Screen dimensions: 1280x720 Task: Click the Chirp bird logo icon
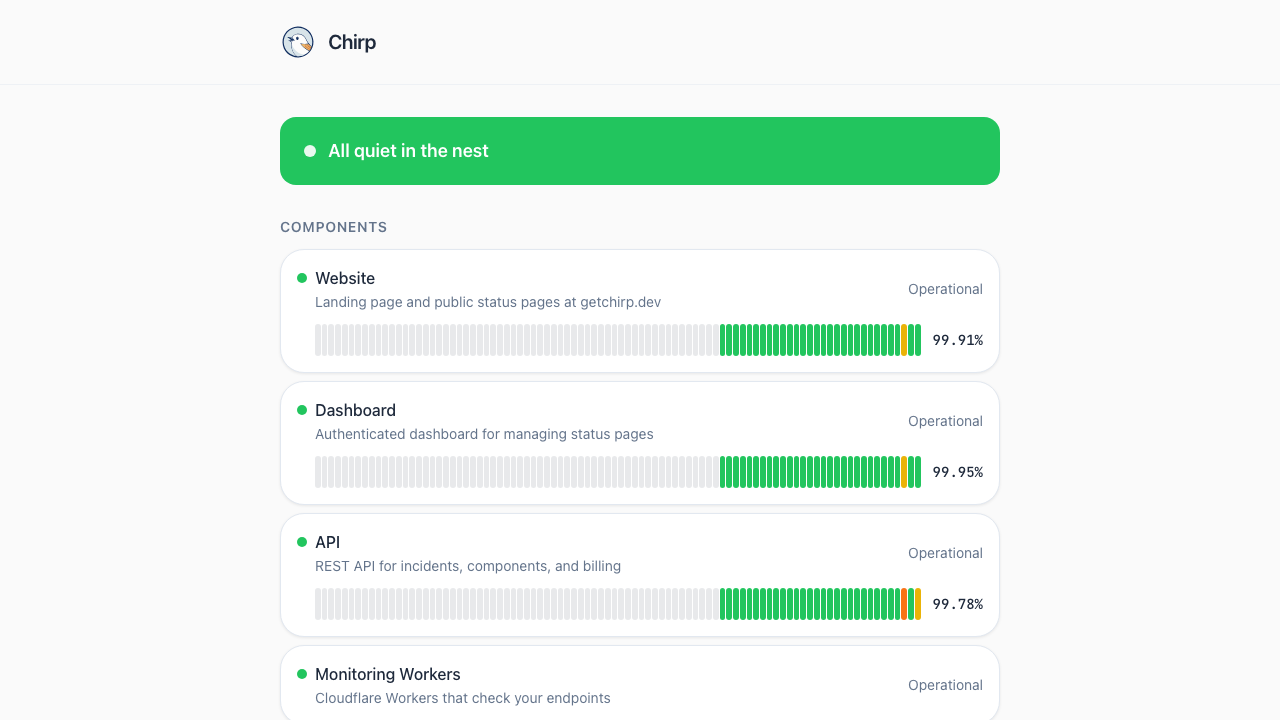point(298,42)
